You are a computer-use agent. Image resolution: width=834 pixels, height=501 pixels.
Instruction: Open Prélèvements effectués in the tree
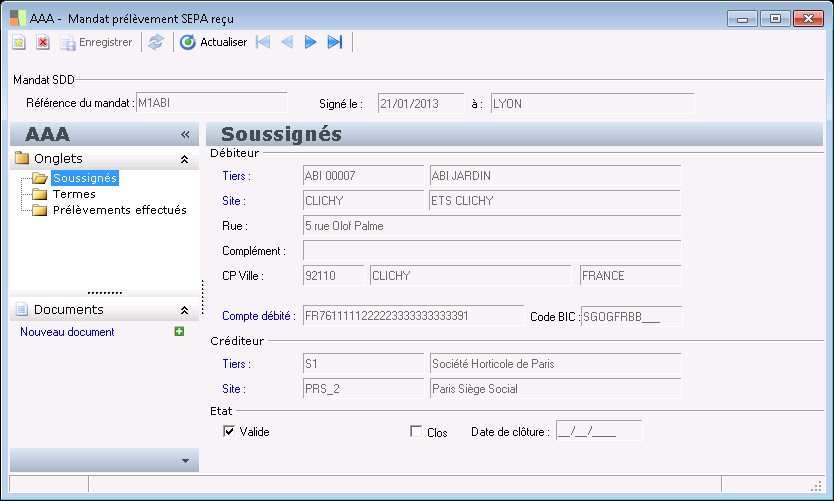pyautogui.click(x=119, y=210)
